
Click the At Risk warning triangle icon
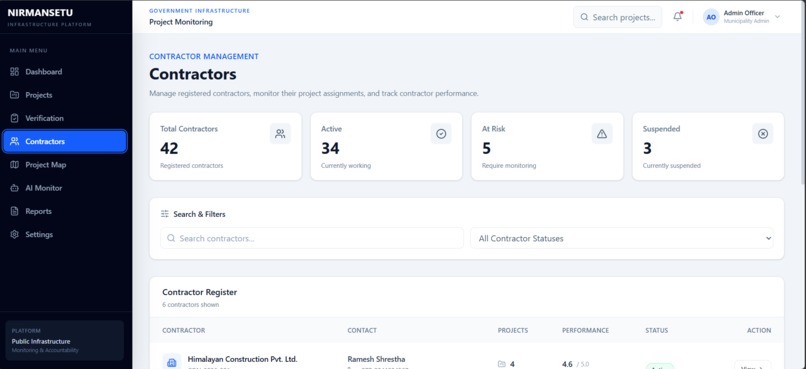[x=602, y=134]
